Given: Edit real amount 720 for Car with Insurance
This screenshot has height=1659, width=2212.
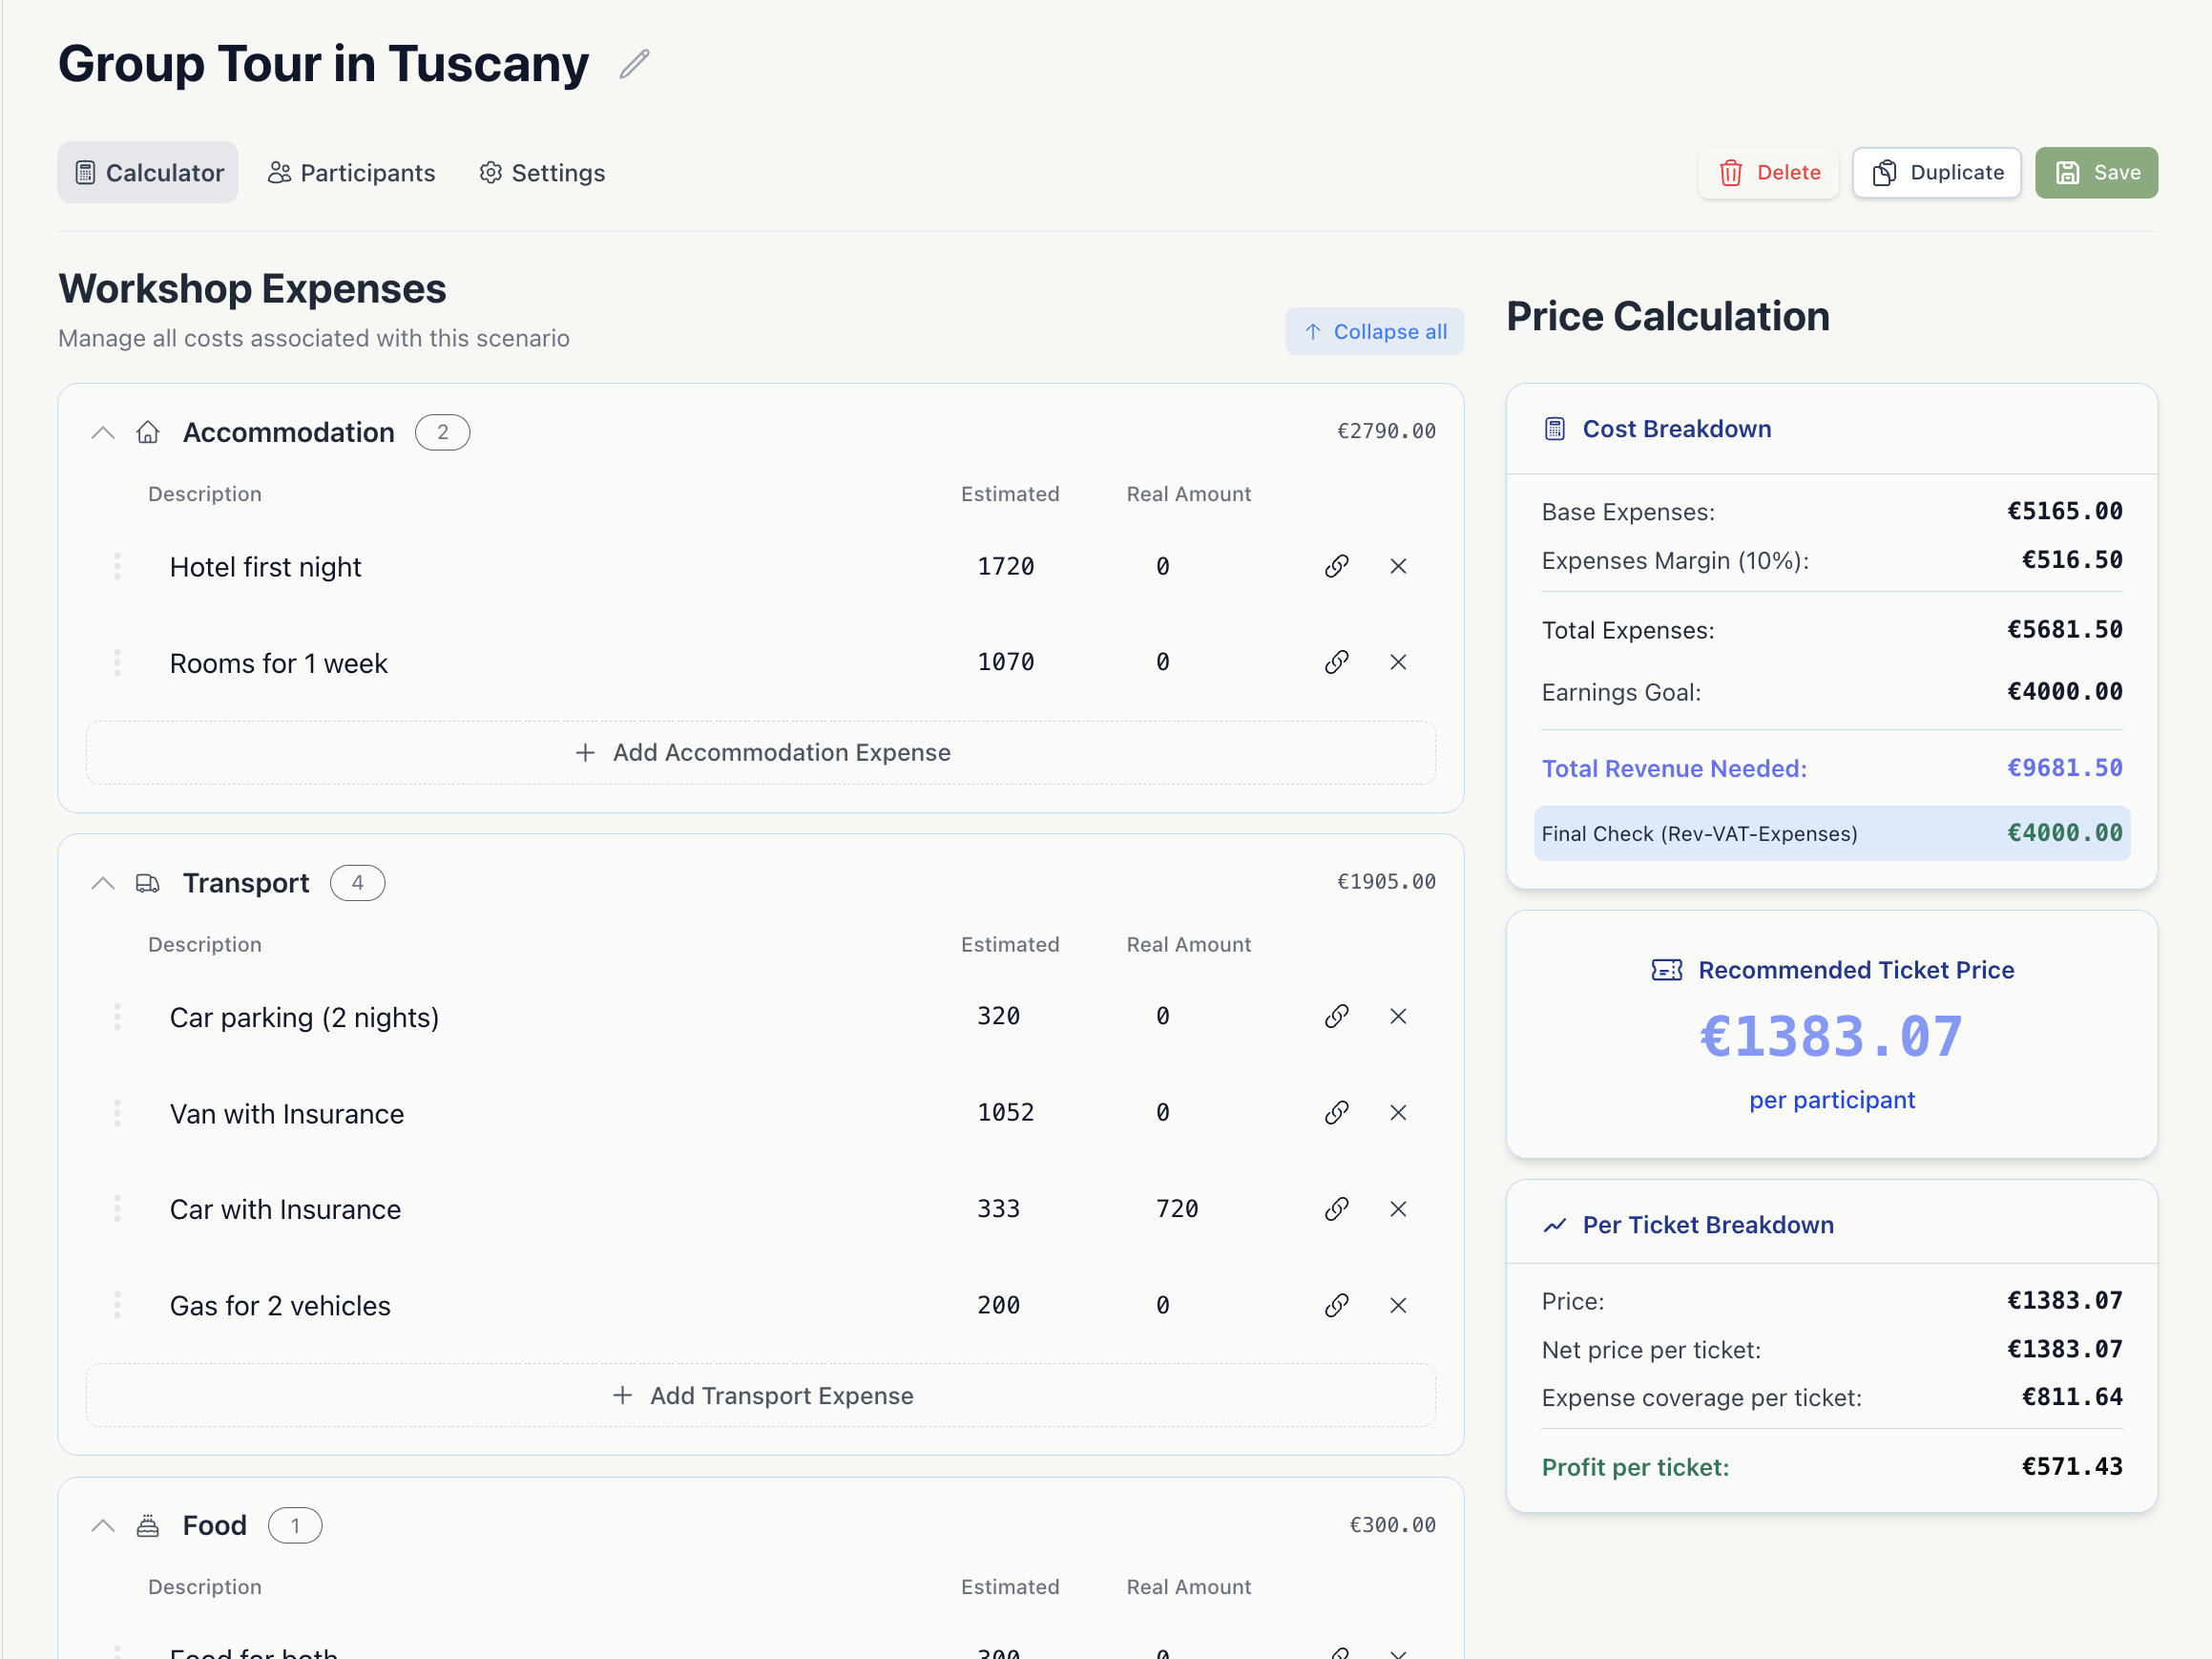Looking at the screenshot, I should pos(1177,1209).
